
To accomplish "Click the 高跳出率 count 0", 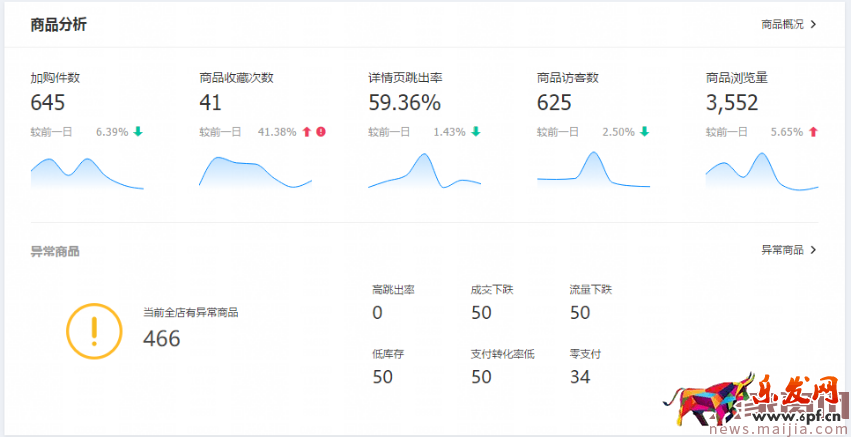I will (377, 313).
